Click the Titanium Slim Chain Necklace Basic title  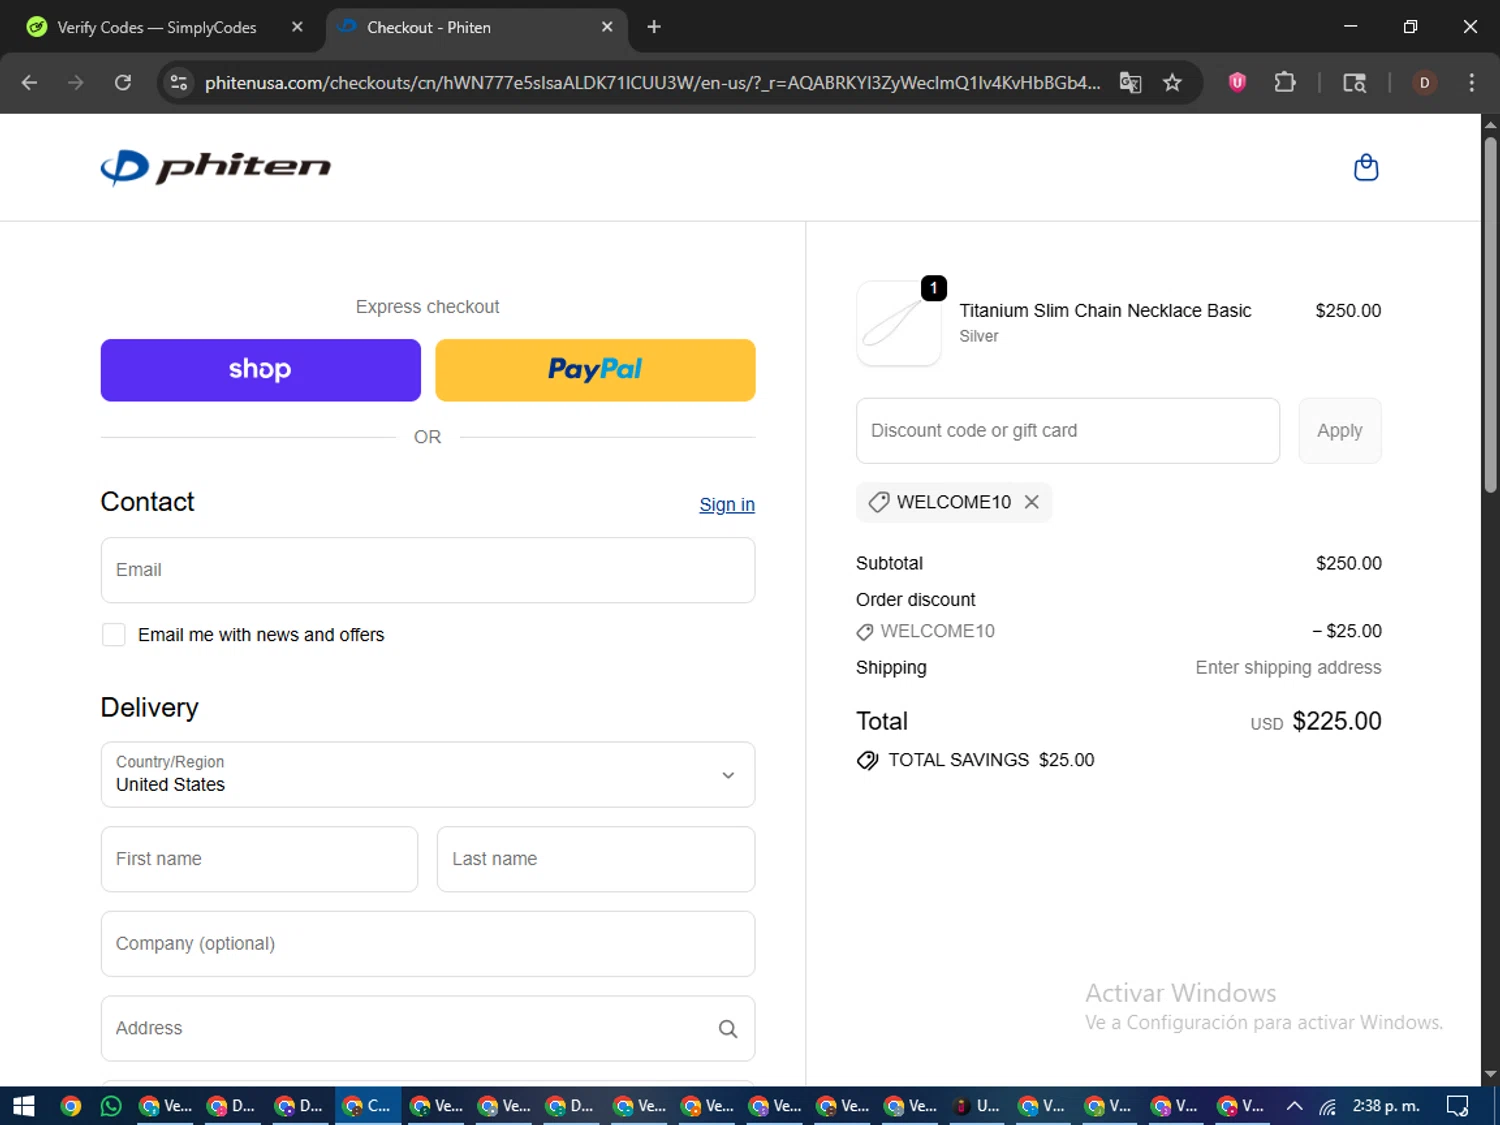1105,311
